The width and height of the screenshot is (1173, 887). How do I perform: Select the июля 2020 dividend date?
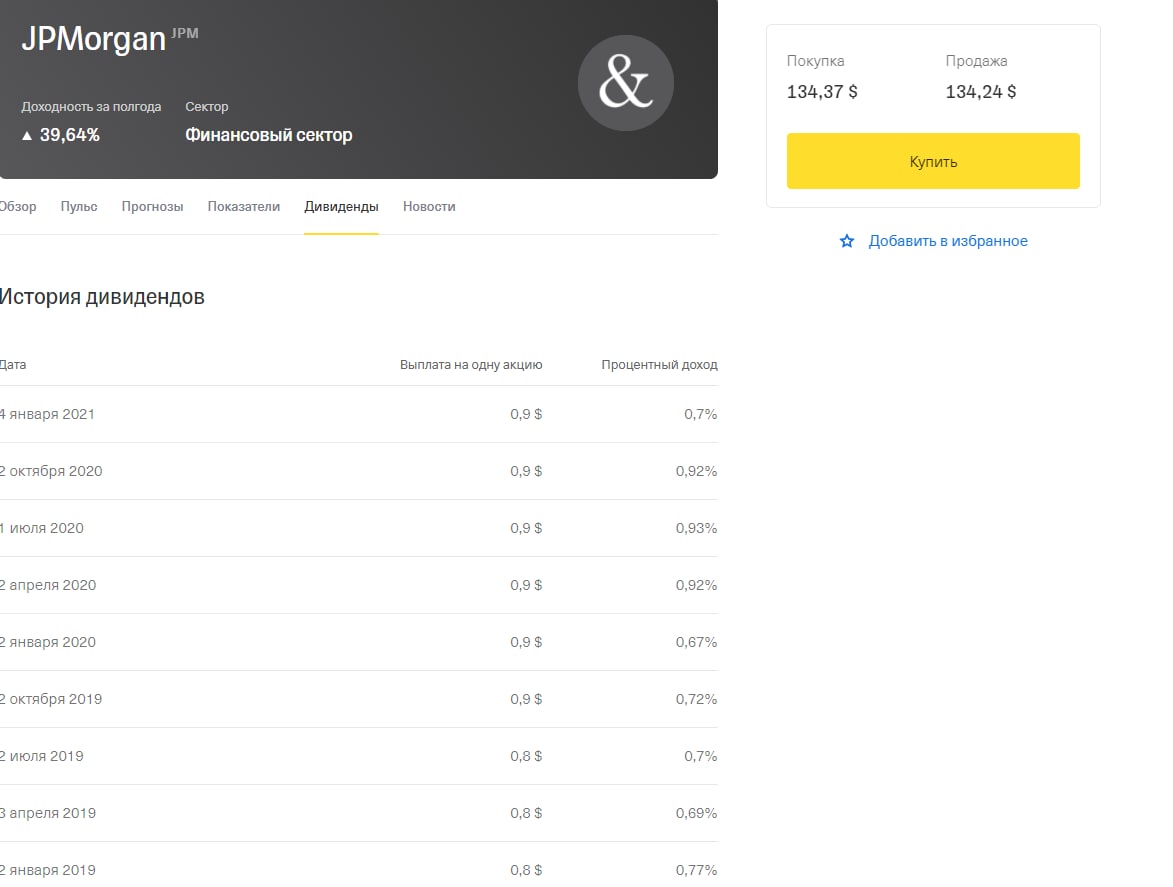tap(42, 528)
